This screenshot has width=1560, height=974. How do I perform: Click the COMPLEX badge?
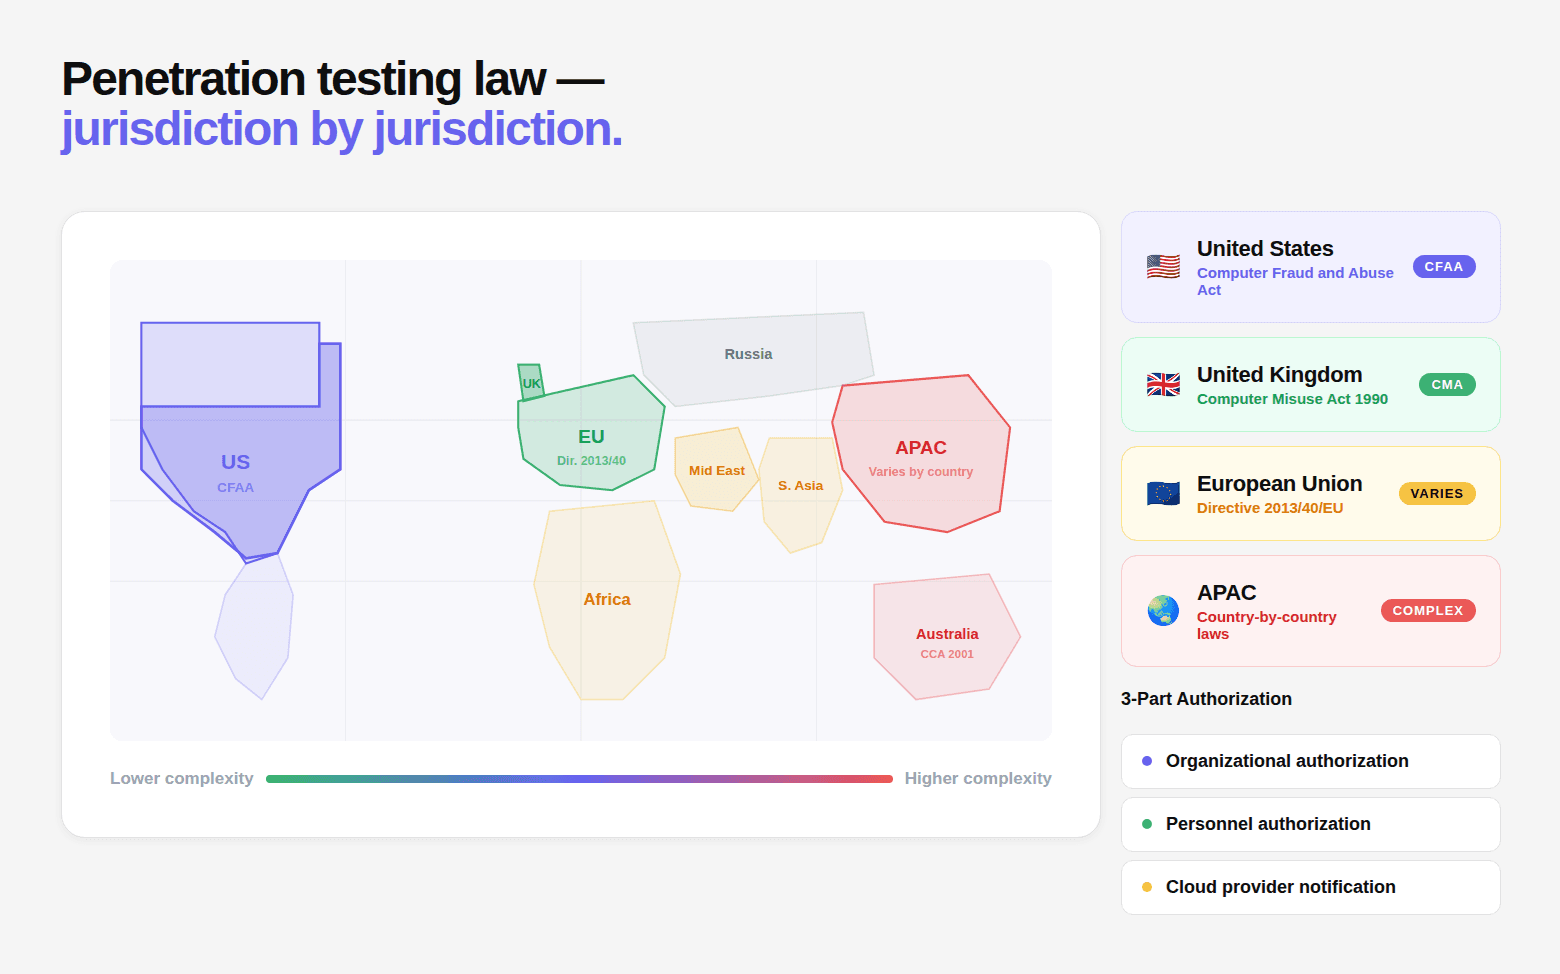pos(1428,611)
